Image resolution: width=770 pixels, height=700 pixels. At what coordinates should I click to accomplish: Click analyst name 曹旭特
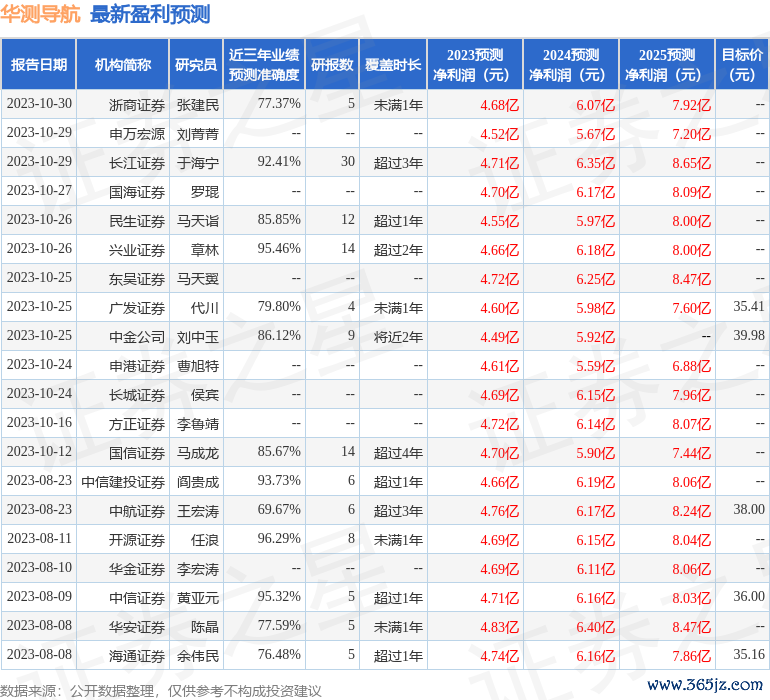198,365
